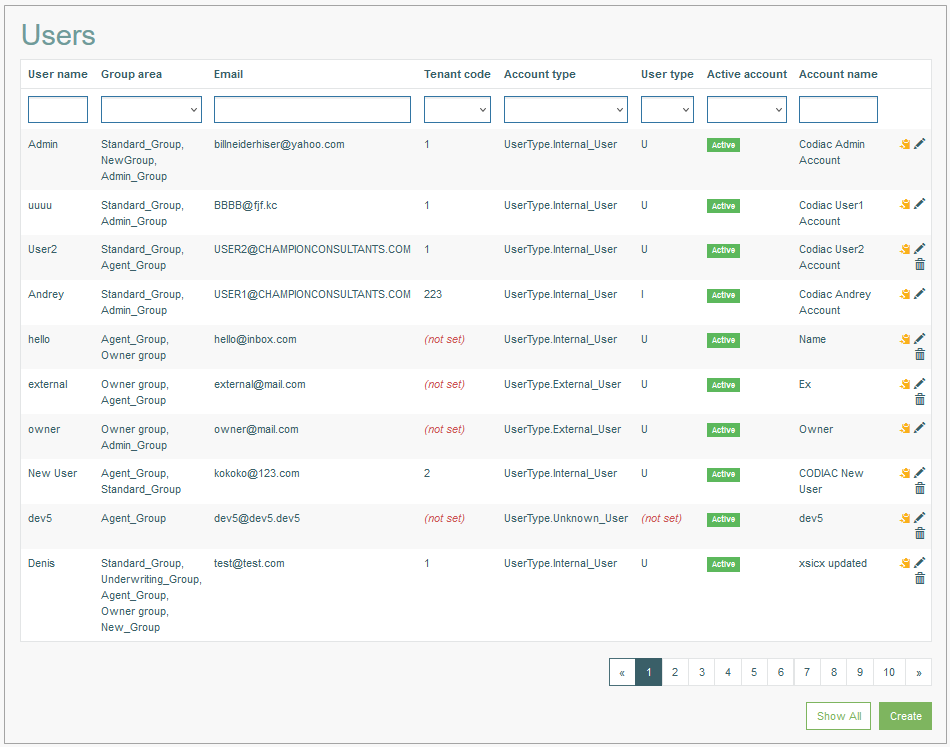Edit the dev5 user with pencil icon

click(x=920, y=517)
